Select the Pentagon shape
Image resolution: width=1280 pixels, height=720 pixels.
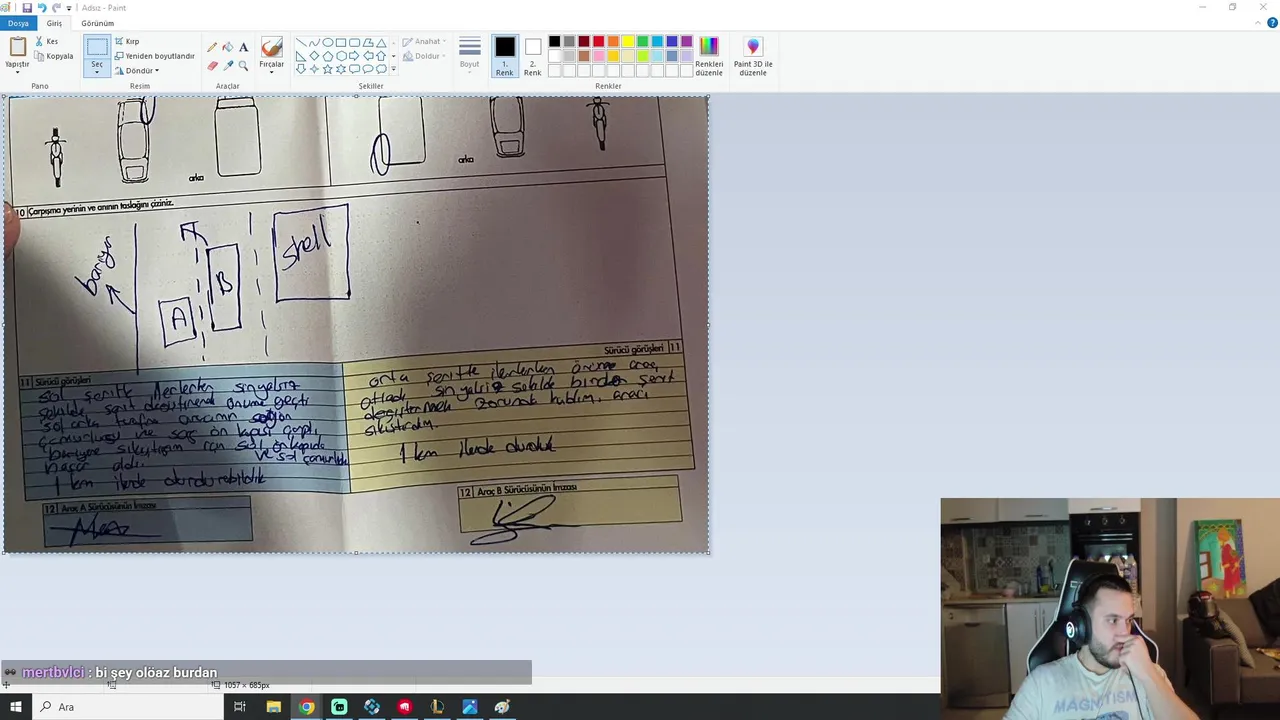pos(328,56)
